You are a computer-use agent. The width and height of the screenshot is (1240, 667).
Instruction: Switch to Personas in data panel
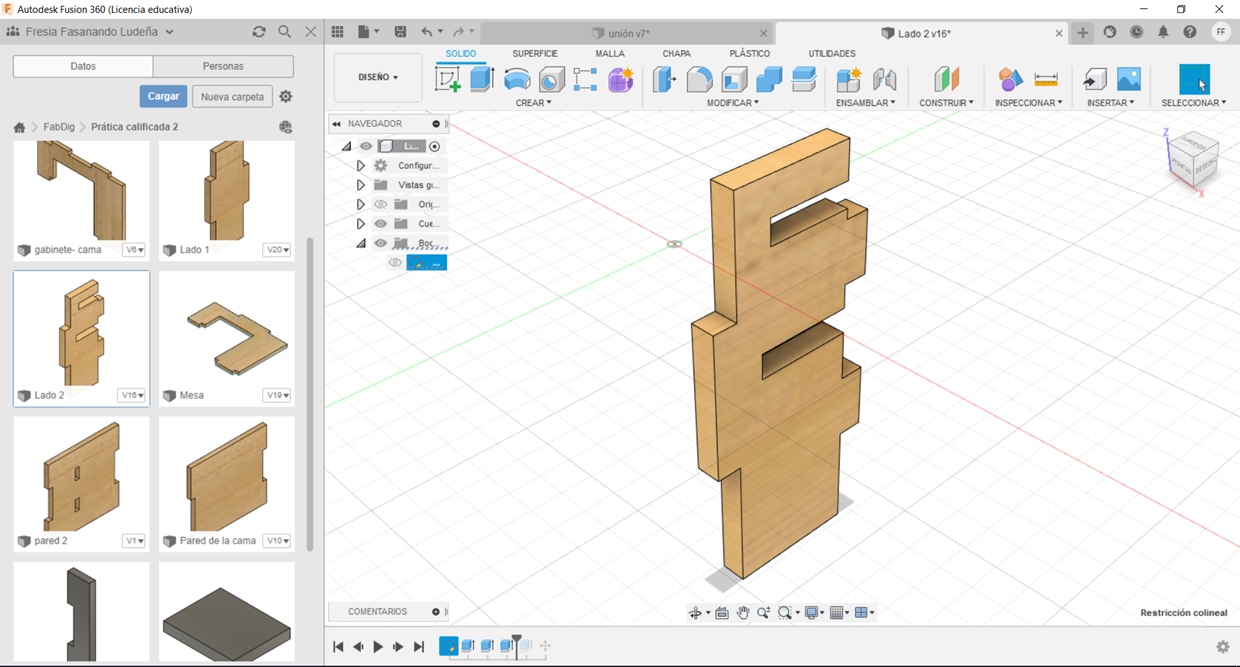click(223, 66)
